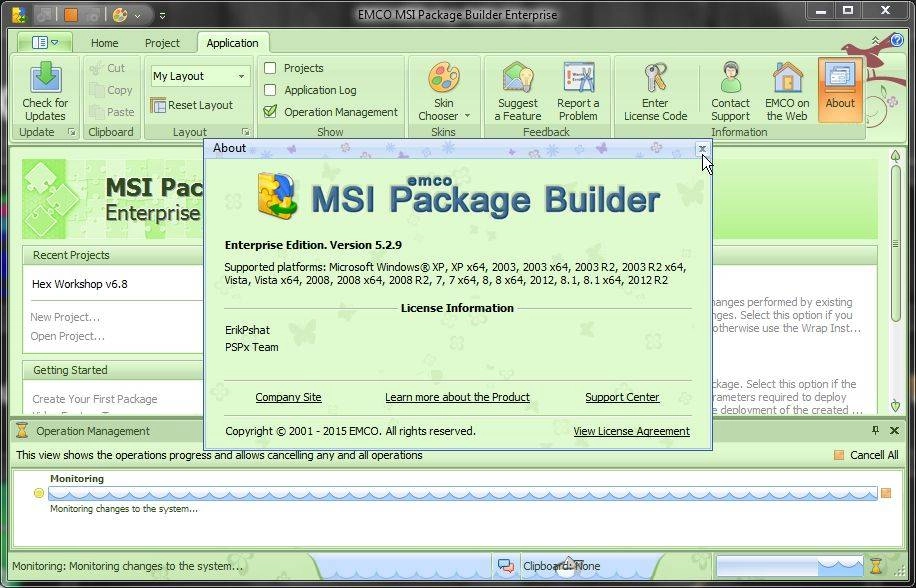Open the quick access palette dropdown arrow
Viewport: 916px width, 588px height.
(138, 16)
